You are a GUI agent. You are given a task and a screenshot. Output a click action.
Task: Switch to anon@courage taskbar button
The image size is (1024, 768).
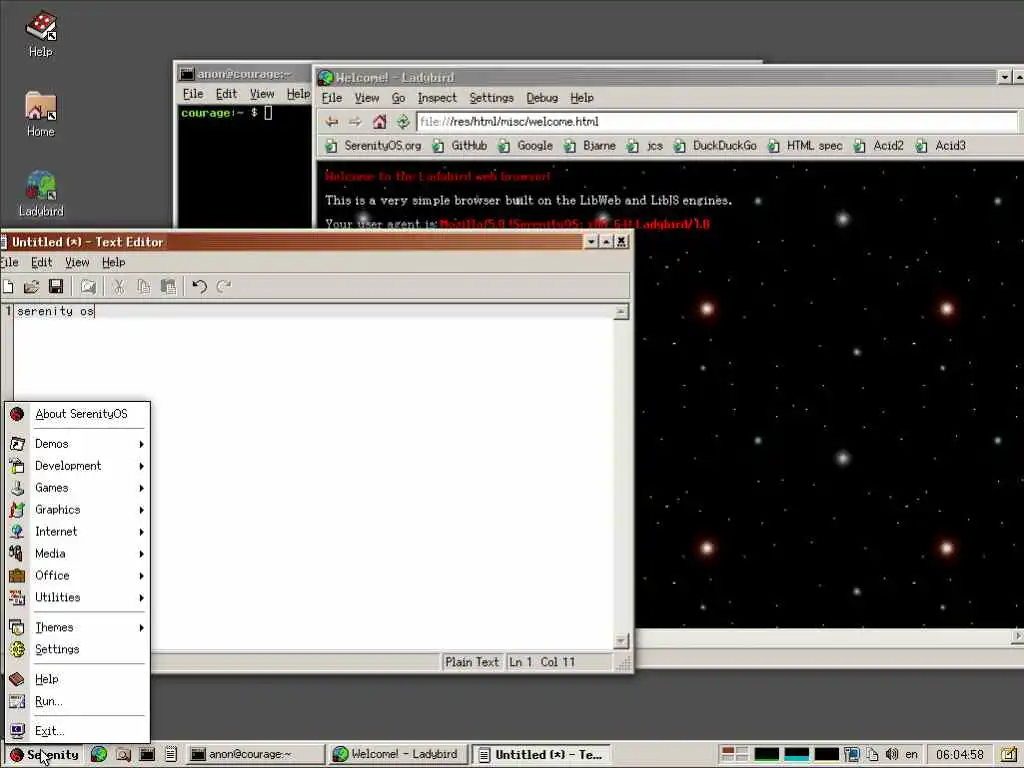pyautogui.click(x=255, y=754)
